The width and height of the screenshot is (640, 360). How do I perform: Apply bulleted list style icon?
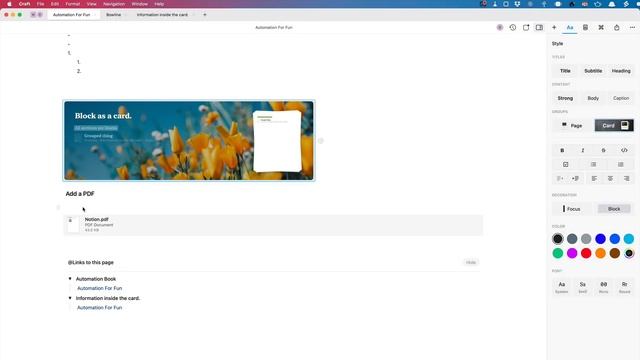point(593,164)
